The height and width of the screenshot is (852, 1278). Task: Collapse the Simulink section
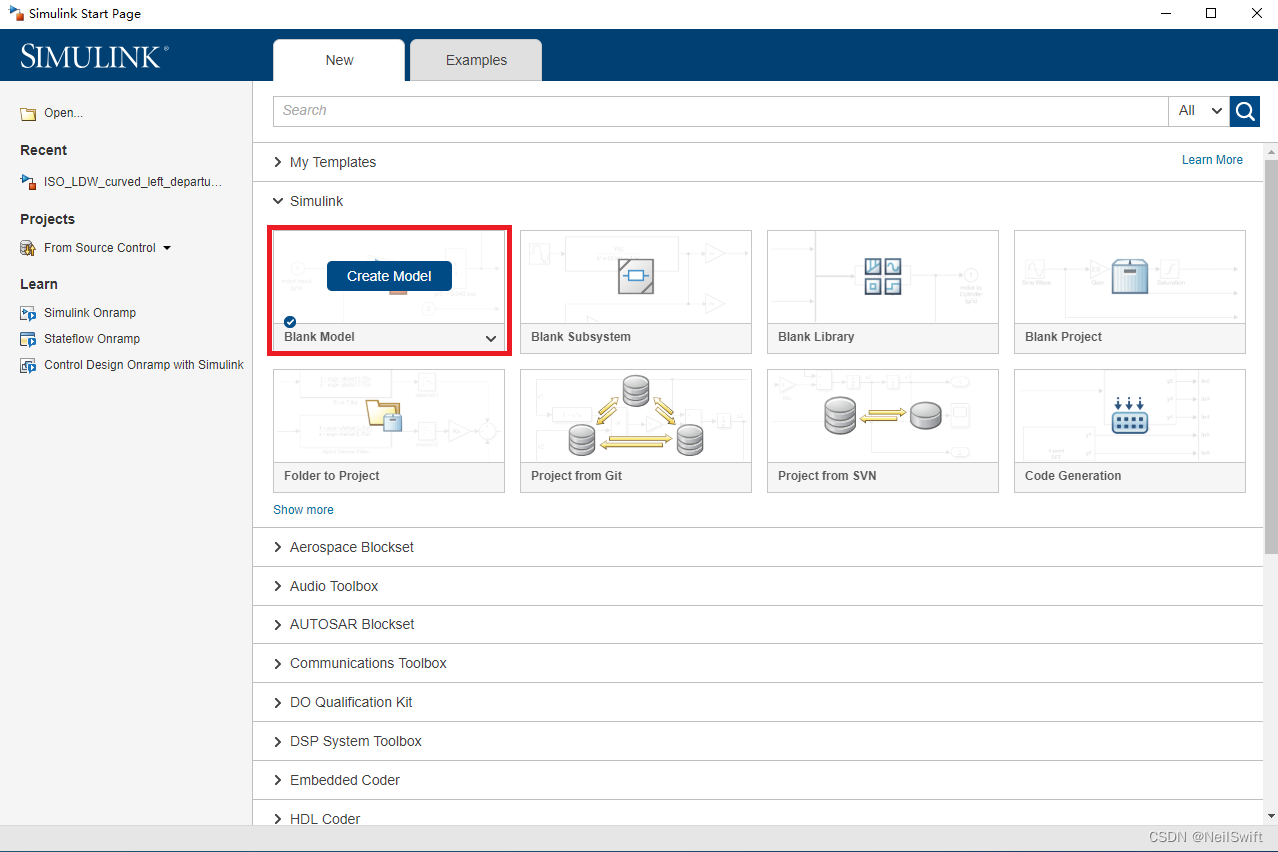(x=278, y=201)
